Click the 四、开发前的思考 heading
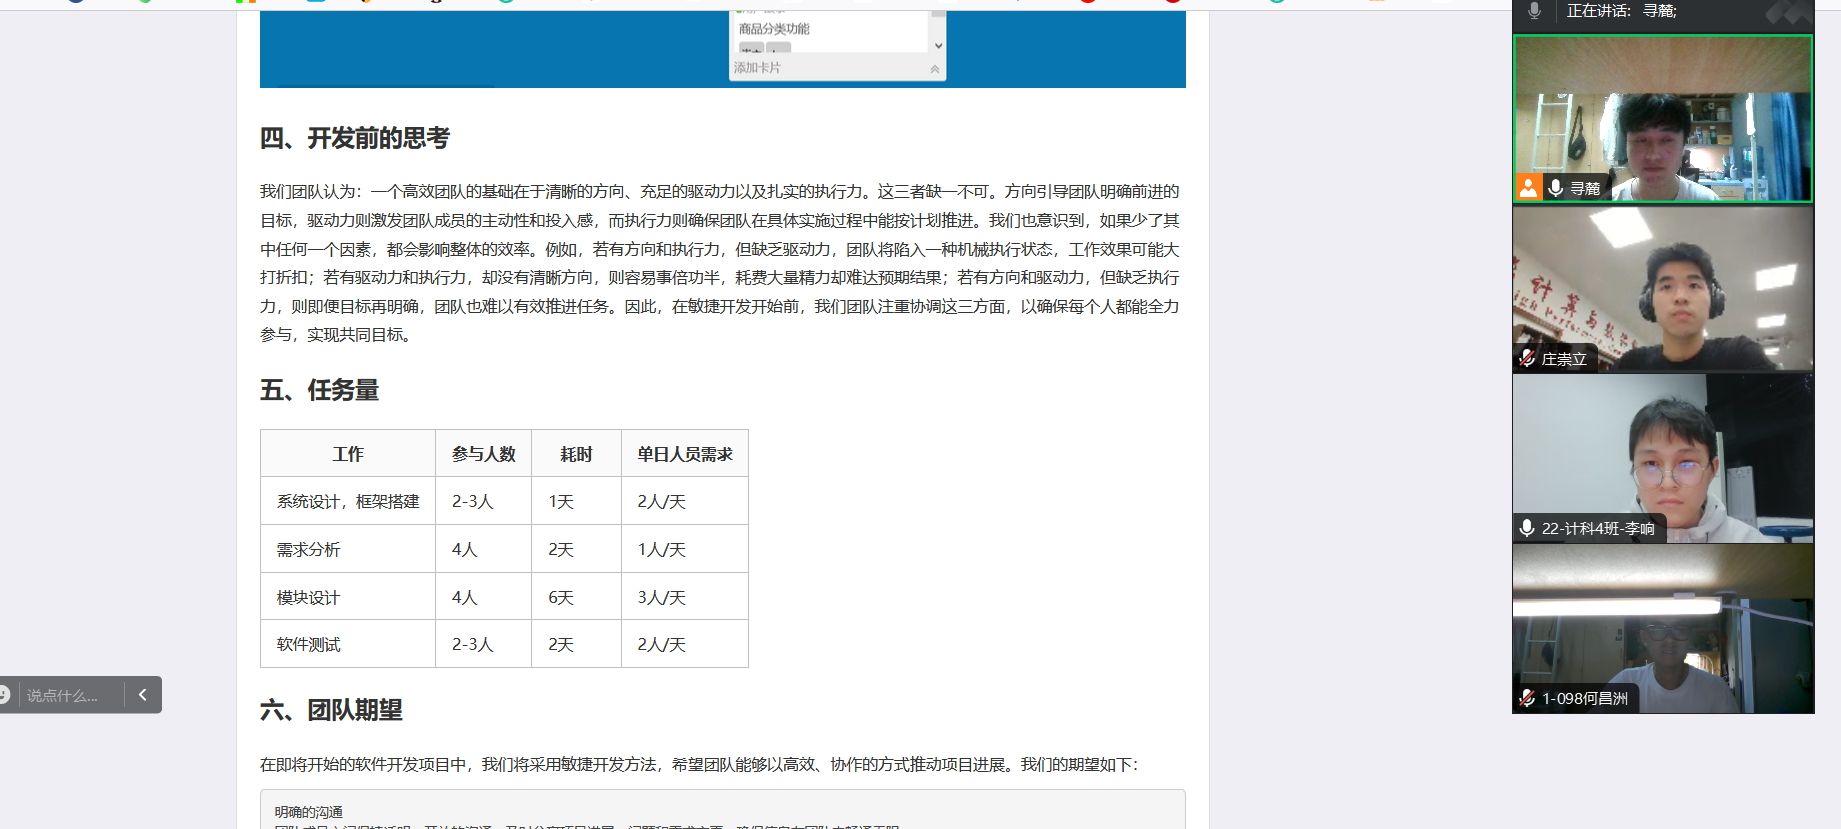Image resolution: width=1841 pixels, height=829 pixels. (355, 138)
